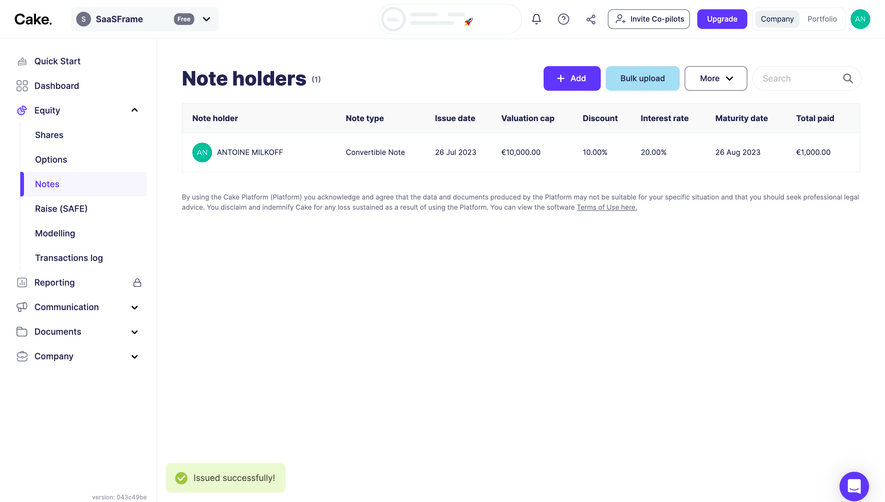Click the onboarding progress rocket widget
Viewport: 885px width, 502px height.
click(450, 19)
